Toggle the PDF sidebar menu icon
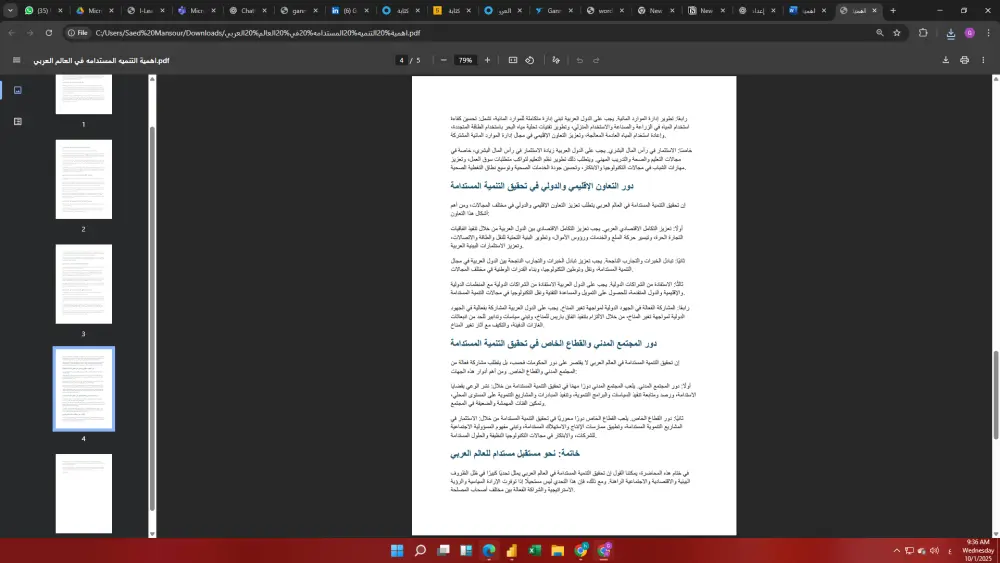This screenshot has height=563, width=1000. (17, 60)
